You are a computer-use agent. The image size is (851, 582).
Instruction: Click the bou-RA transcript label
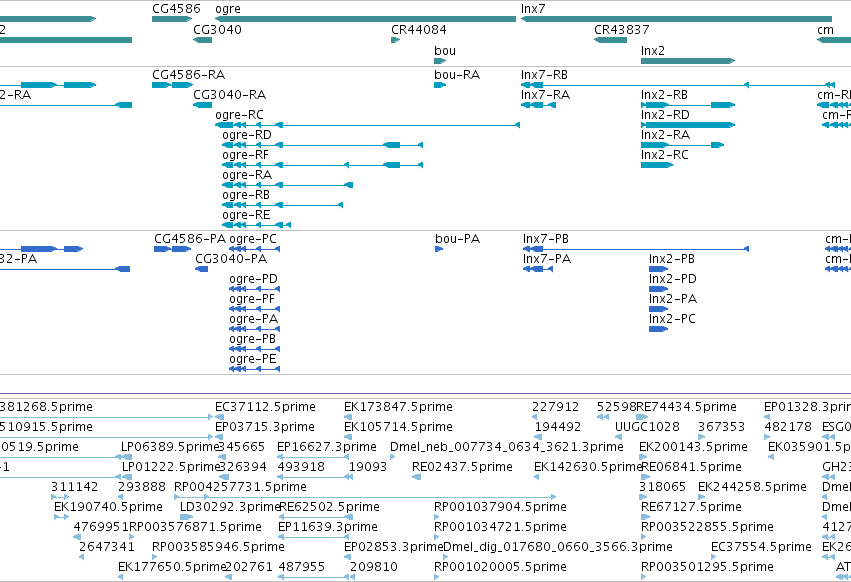click(x=457, y=74)
